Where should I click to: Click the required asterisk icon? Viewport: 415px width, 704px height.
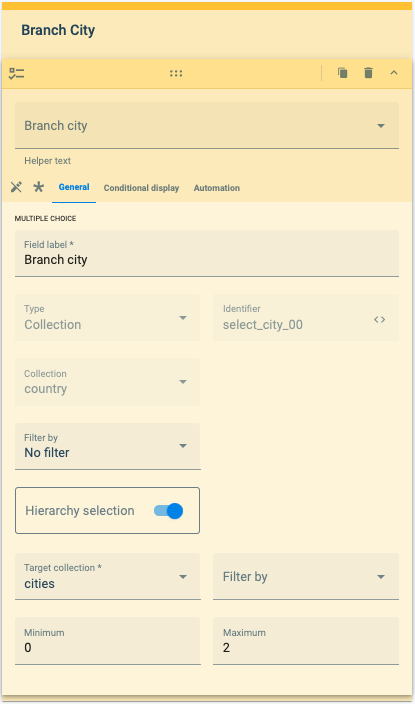pyautogui.click(x=39, y=187)
